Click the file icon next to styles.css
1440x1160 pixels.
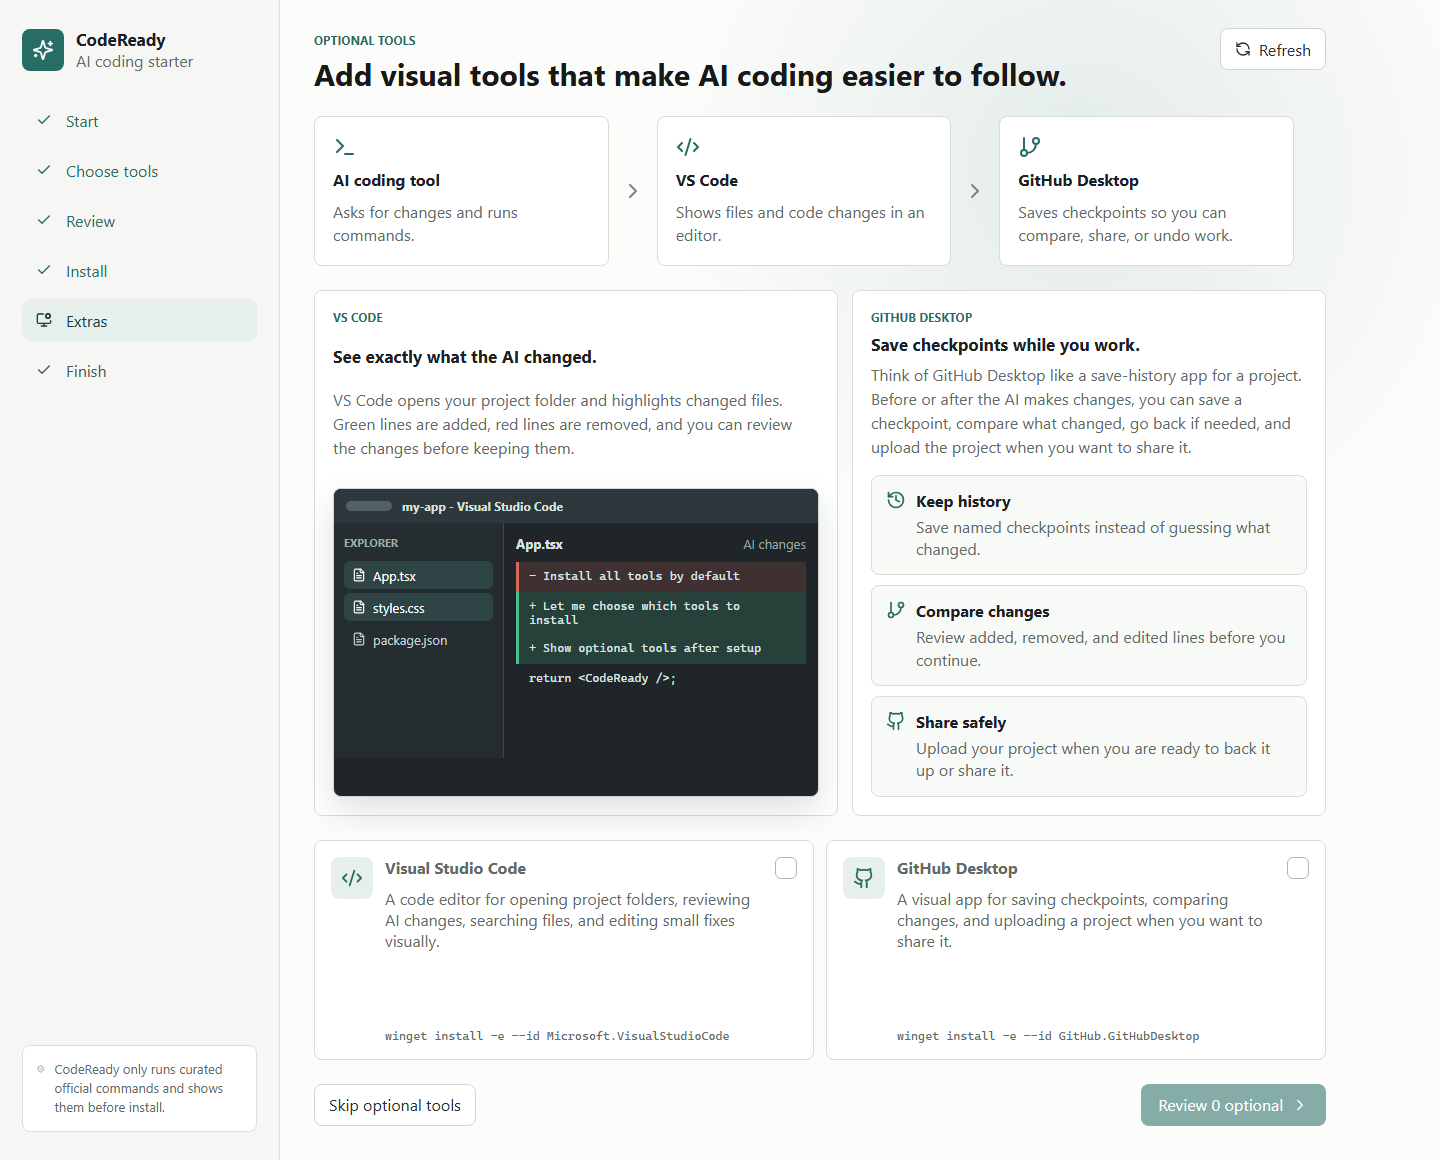[x=359, y=608]
